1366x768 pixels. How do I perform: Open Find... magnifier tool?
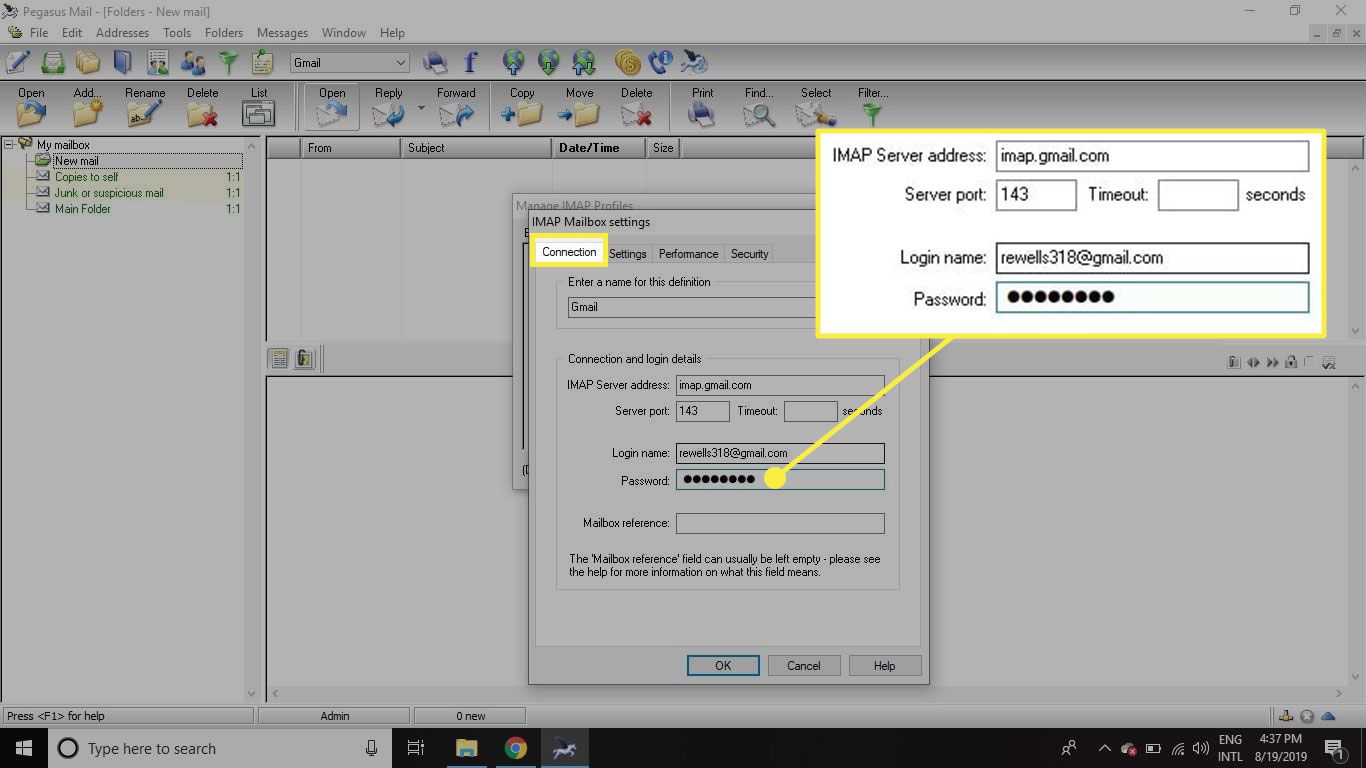point(759,106)
